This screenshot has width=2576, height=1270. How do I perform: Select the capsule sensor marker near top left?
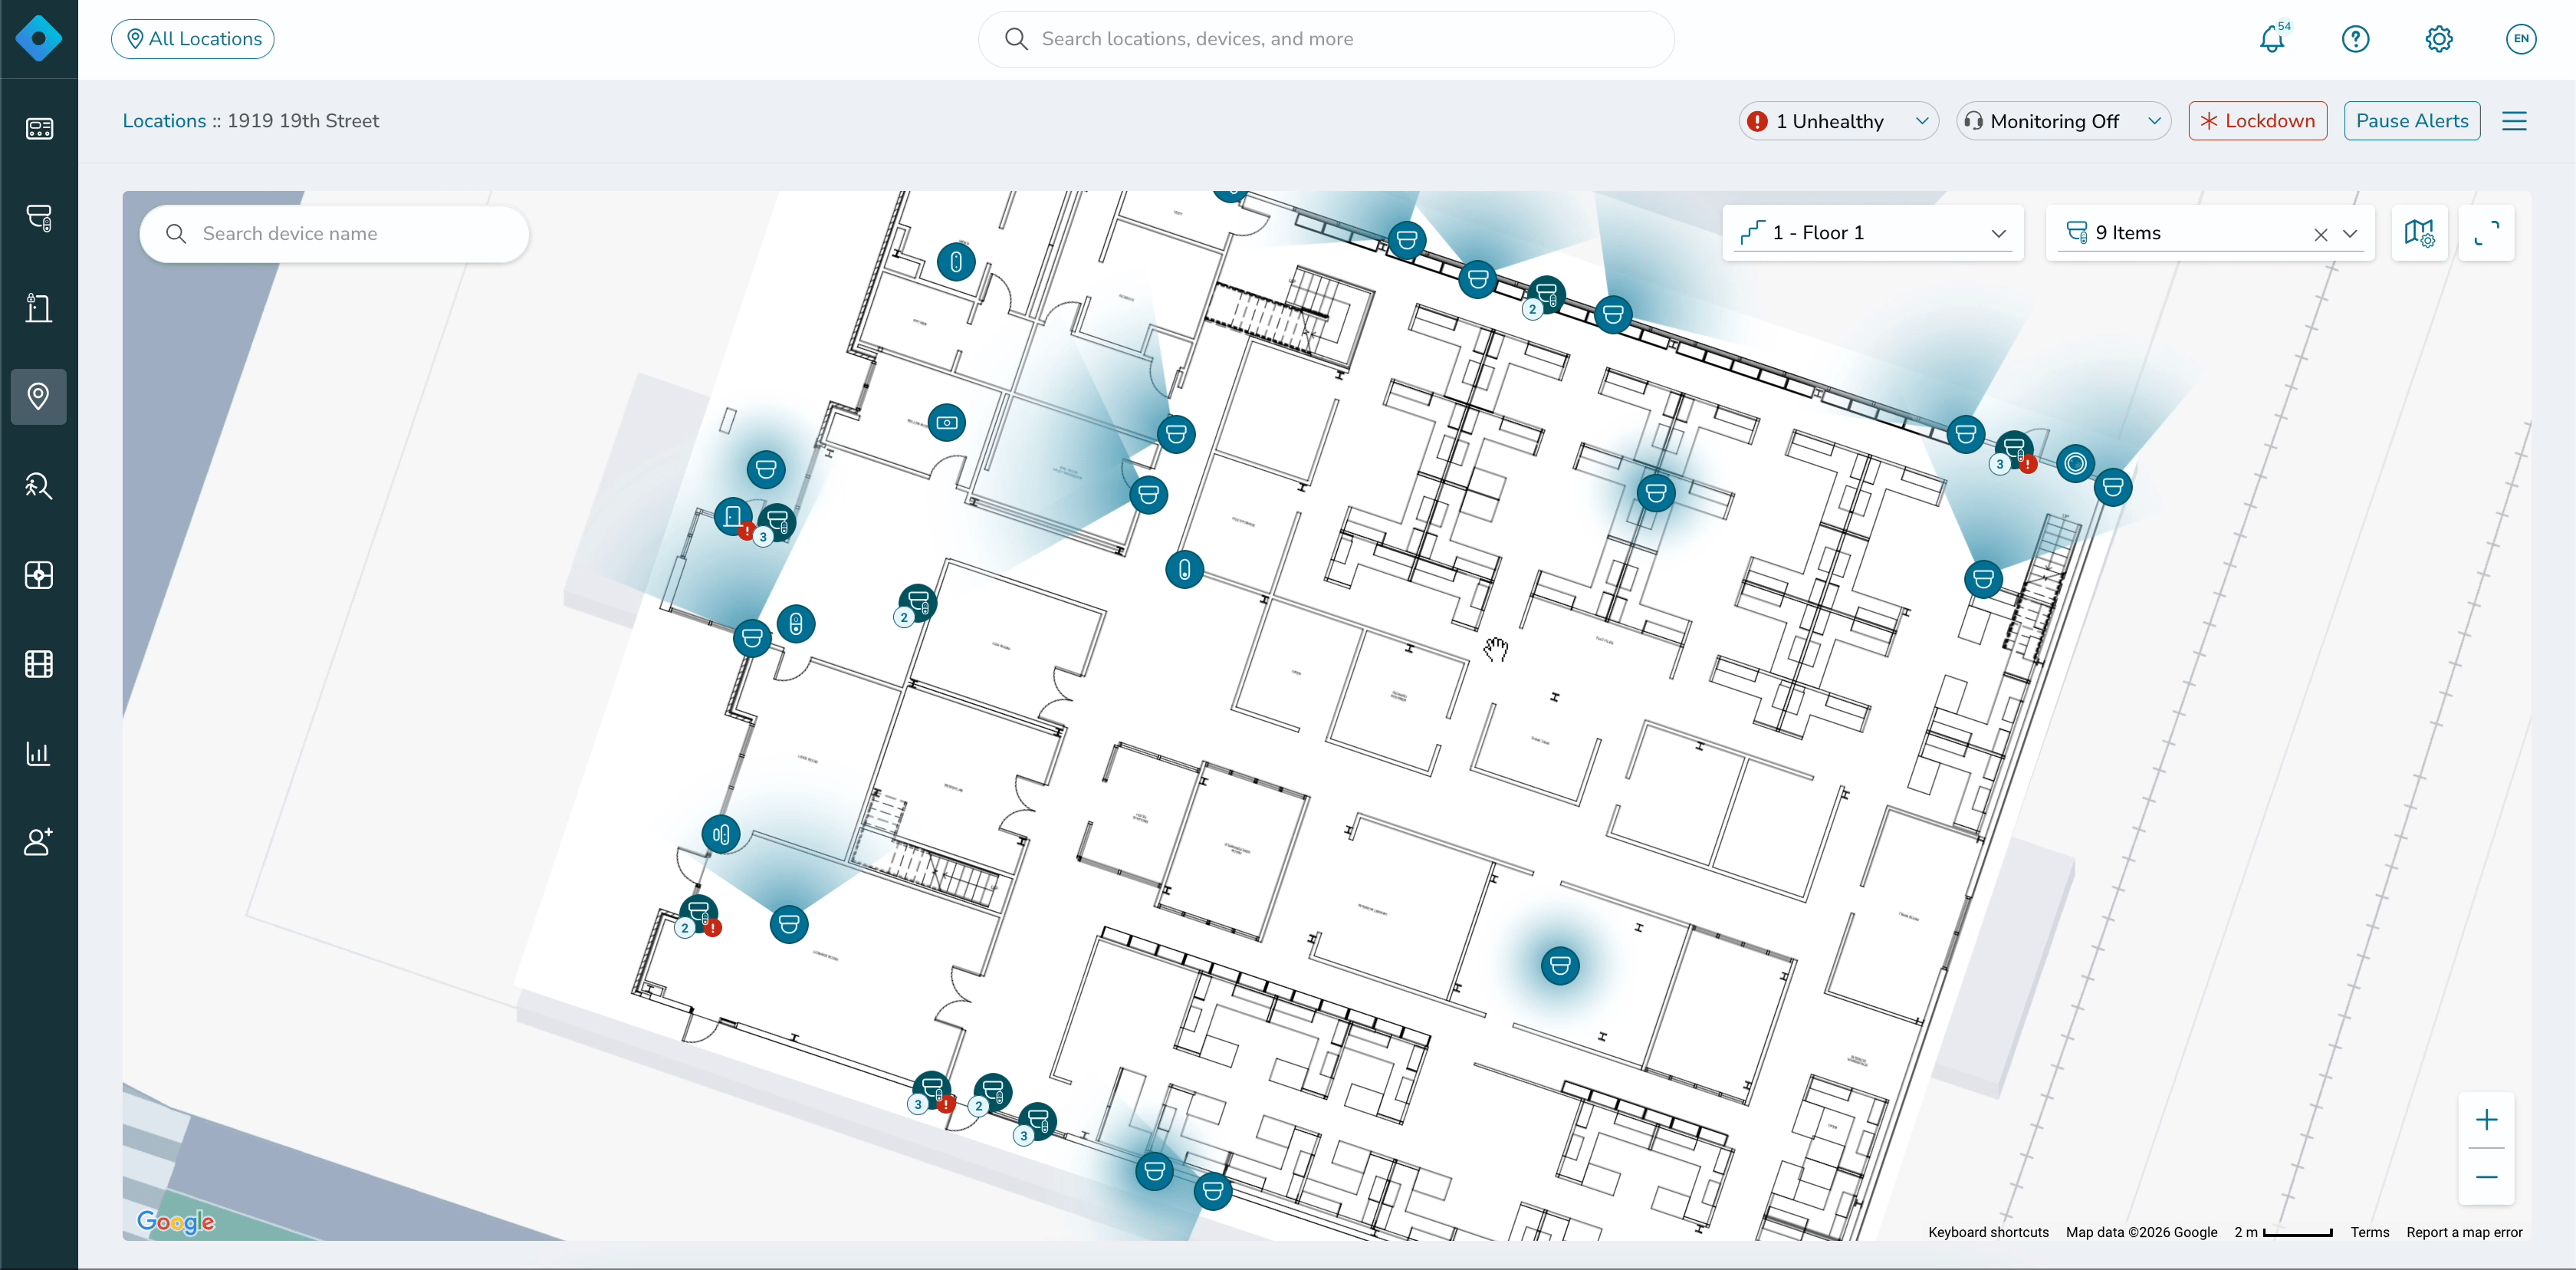956,262
